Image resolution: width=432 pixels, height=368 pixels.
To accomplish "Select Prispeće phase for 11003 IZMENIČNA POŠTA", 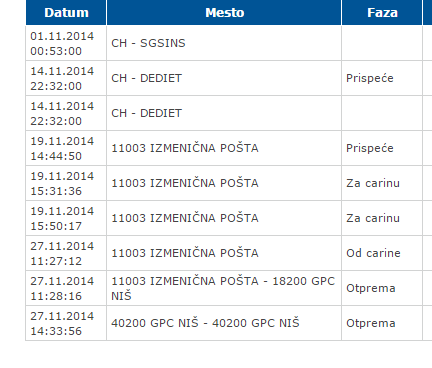I will point(382,148).
